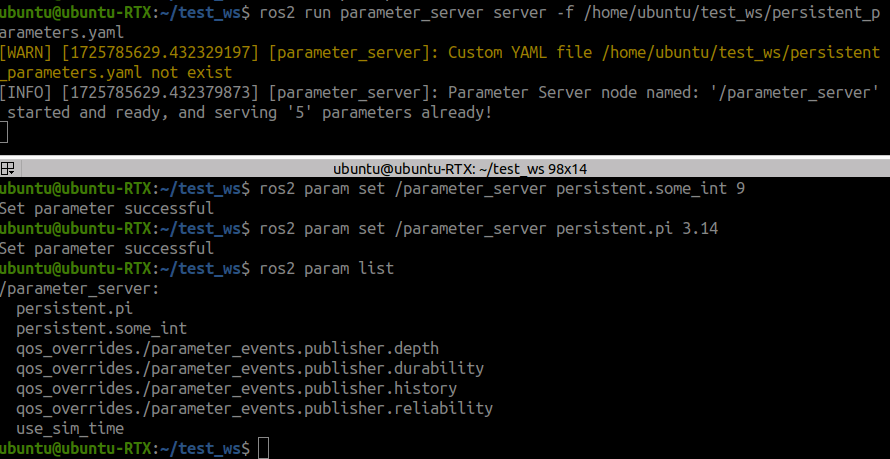
Task: Click the 'ros2 param list' command text
Action: point(326,268)
